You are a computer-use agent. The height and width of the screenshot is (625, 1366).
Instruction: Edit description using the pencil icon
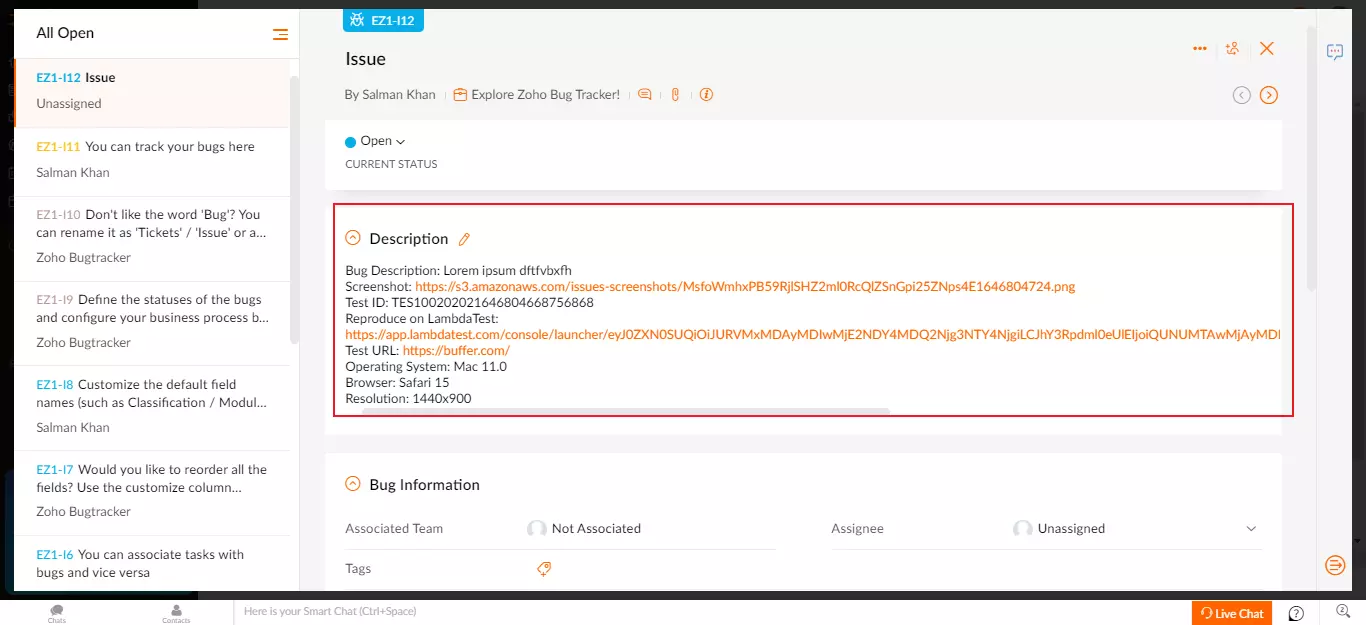[x=464, y=239]
